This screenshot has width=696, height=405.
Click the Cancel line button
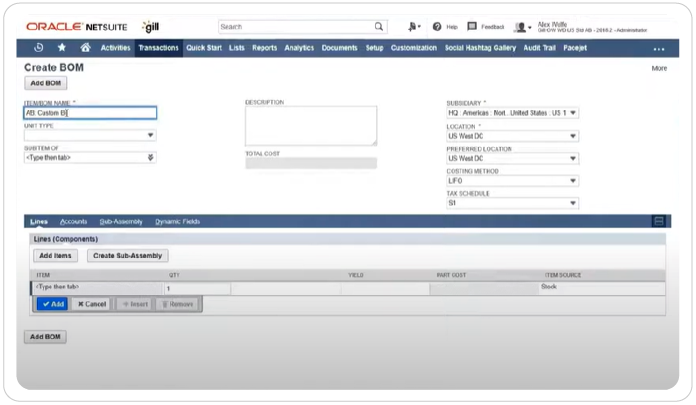(x=91, y=304)
